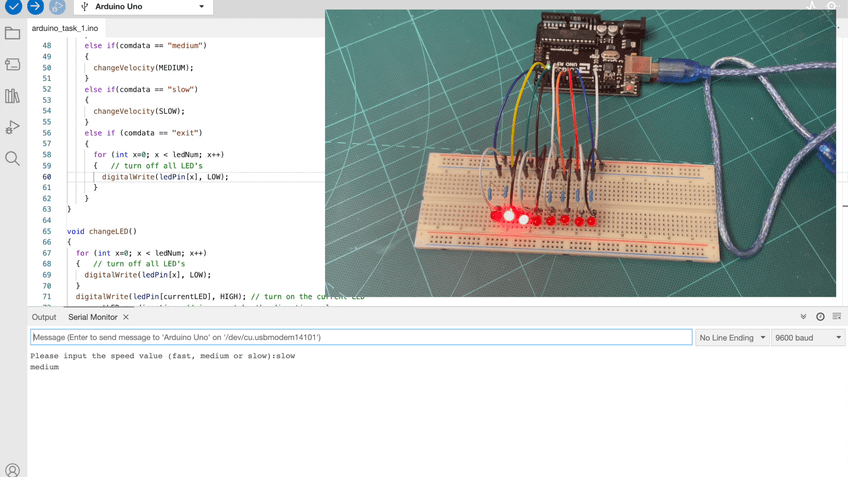Open the 9600 baud rate dropdown
This screenshot has width=848, height=477.
click(808, 338)
